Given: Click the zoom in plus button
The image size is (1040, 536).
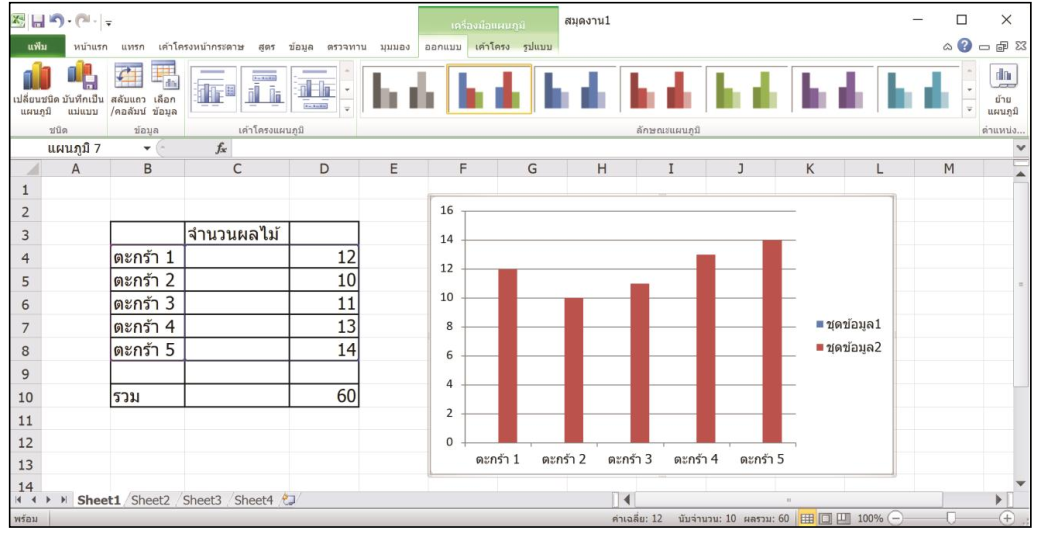Looking at the screenshot, I should 1006,519.
